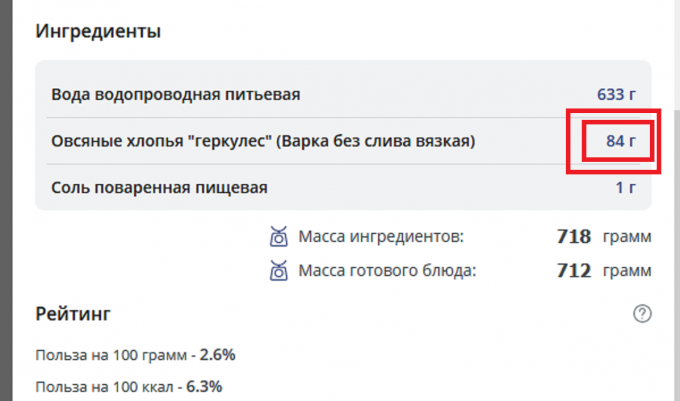Image resolution: width=680 pixels, height=401 pixels.
Task: Open the Соль поваренная пищевая ingredient
Action: pos(159,188)
